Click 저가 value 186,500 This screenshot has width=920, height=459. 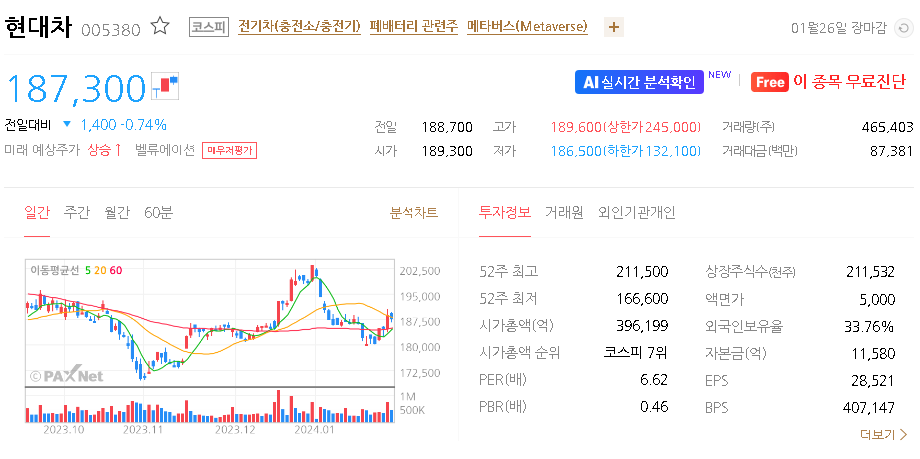576,151
